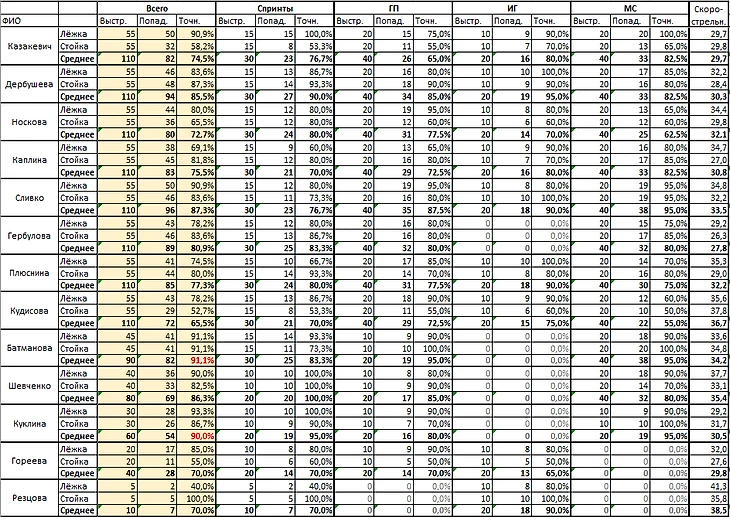
Task: Click Резцова's 40,0% Лёжка total accuracy
Action: pyautogui.click(x=196, y=486)
